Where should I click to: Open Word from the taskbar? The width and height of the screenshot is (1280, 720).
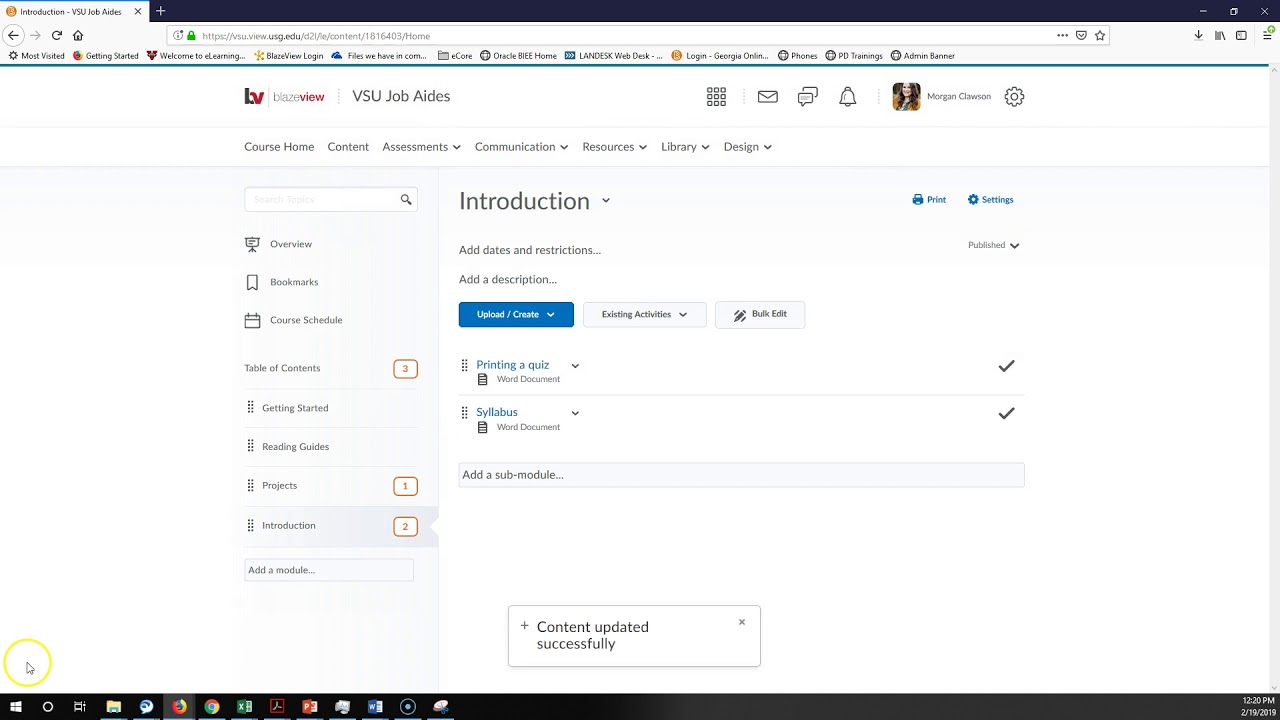375,706
